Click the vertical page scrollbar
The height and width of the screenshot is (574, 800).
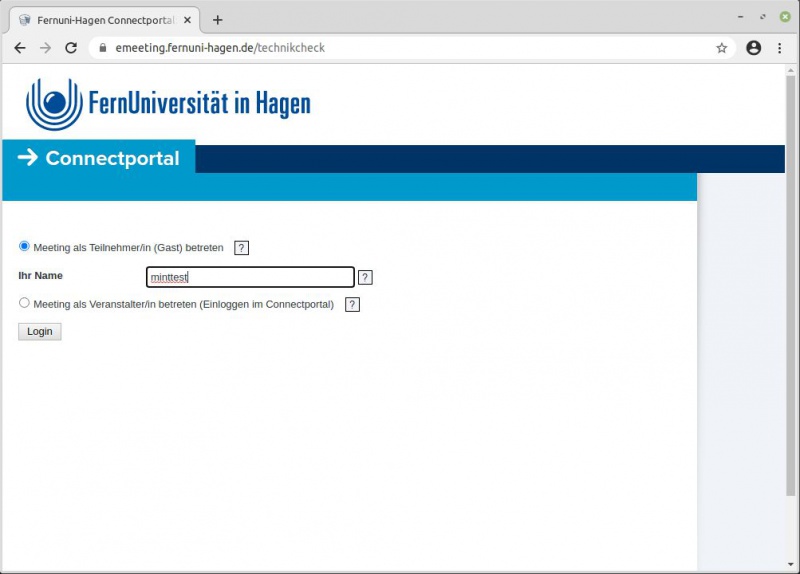[790, 286]
